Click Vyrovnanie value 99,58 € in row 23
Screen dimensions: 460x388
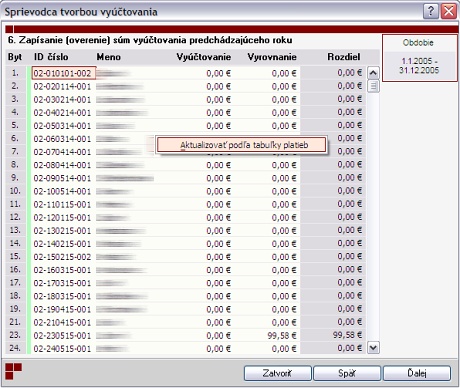282,336
